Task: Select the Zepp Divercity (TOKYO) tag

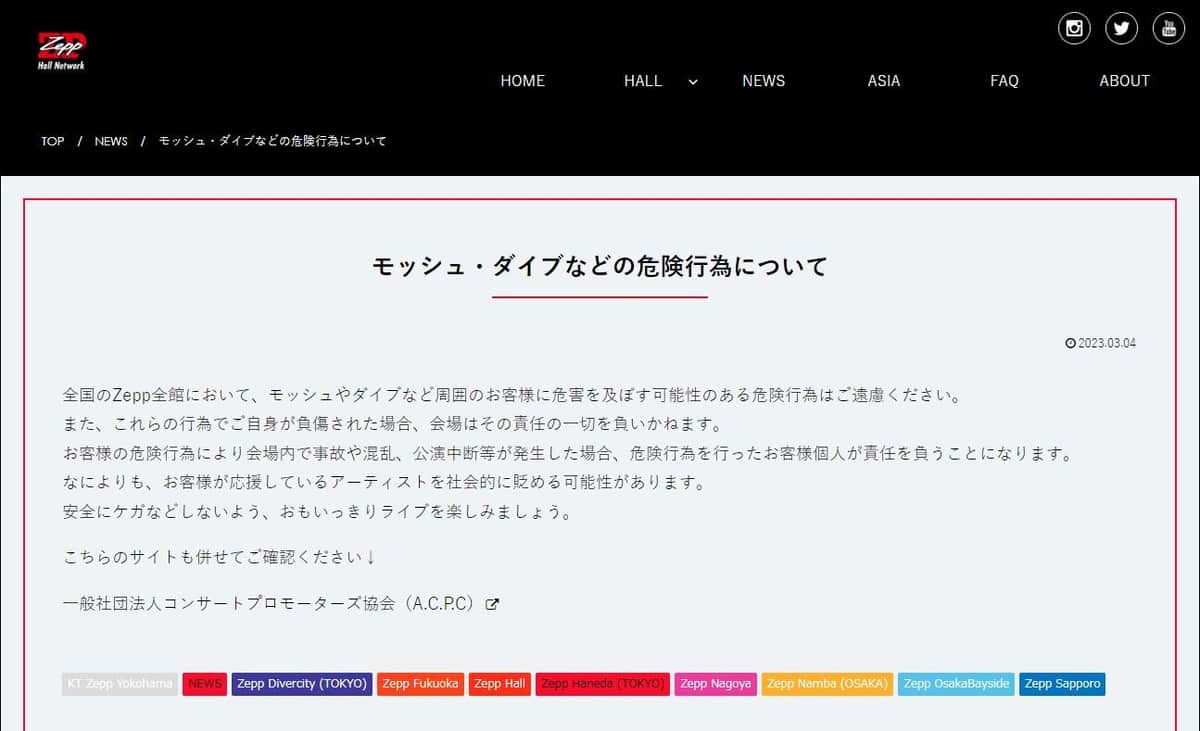Action: [302, 684]
